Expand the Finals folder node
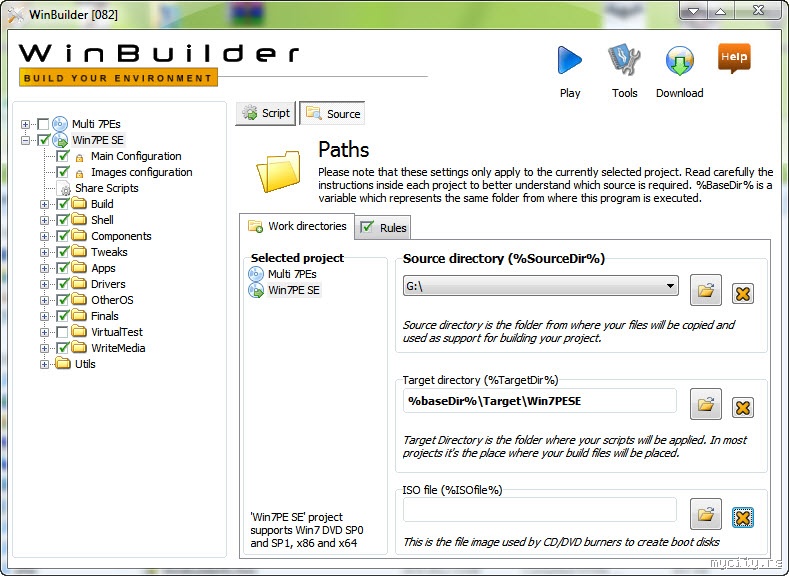Screen dimensions: 789x576 (44, 316)
